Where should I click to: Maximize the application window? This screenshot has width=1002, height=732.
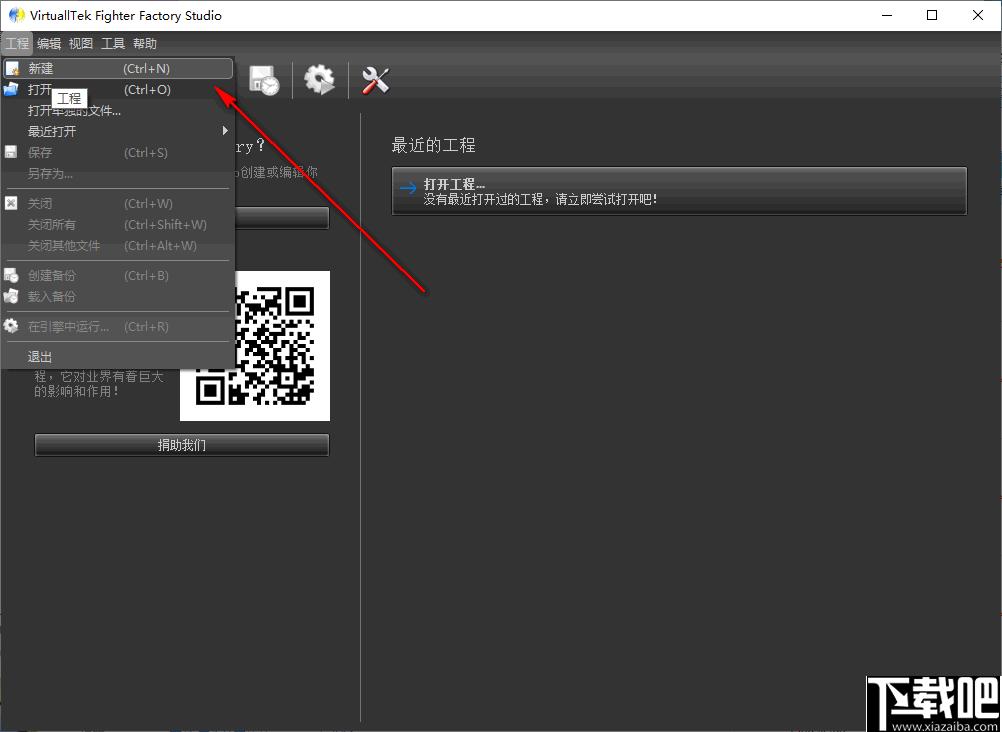click(932, 15)
